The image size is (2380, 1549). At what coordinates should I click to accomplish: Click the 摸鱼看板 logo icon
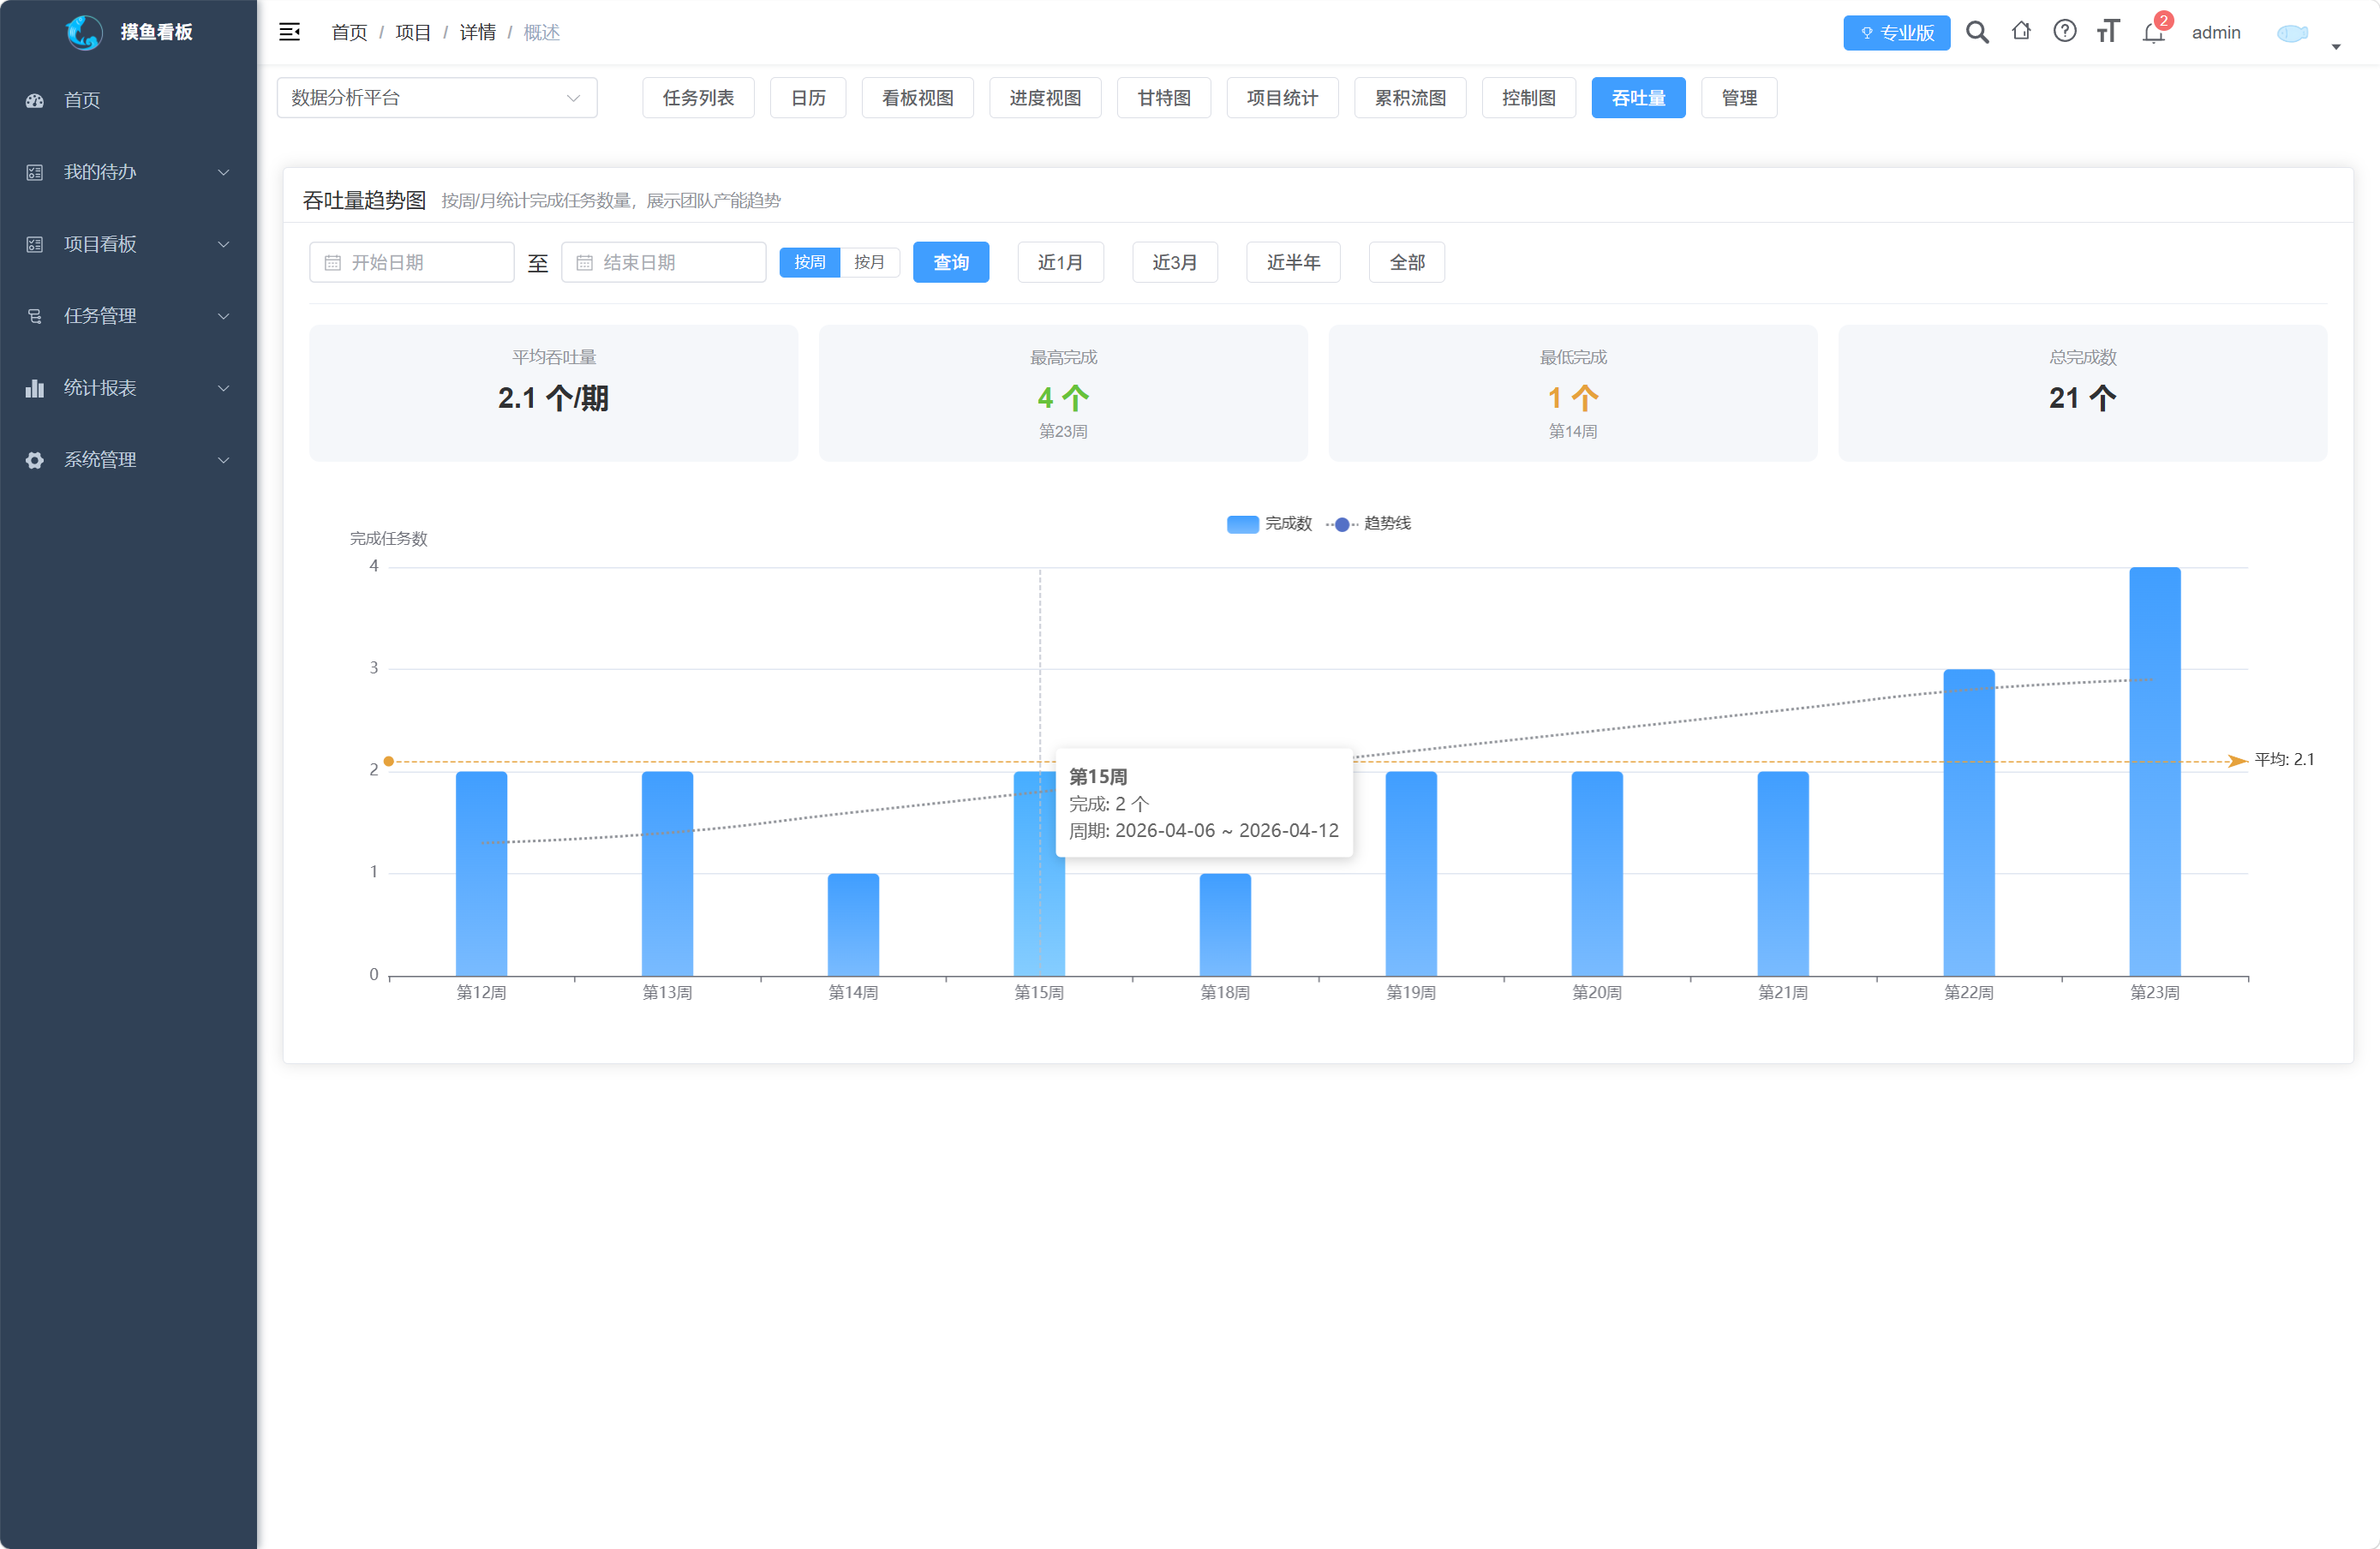pyautogui.click(x=84, y=32)
